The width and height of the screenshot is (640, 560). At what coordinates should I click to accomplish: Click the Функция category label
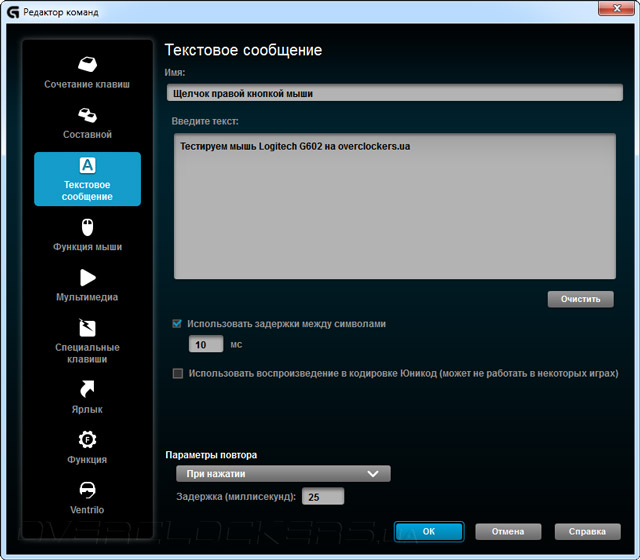pos(87,460)
